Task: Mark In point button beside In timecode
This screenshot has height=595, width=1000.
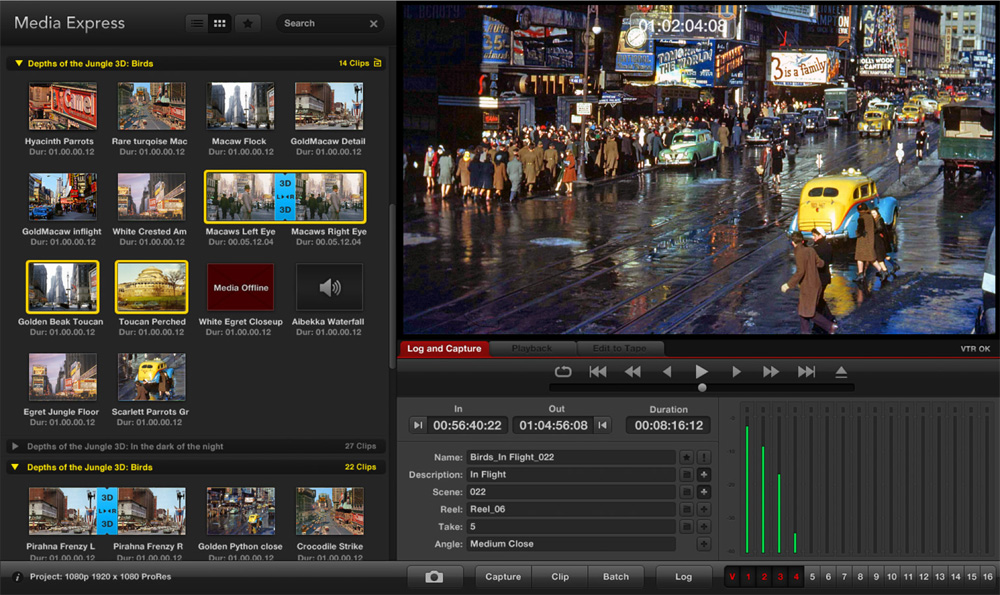Action: 418,426
